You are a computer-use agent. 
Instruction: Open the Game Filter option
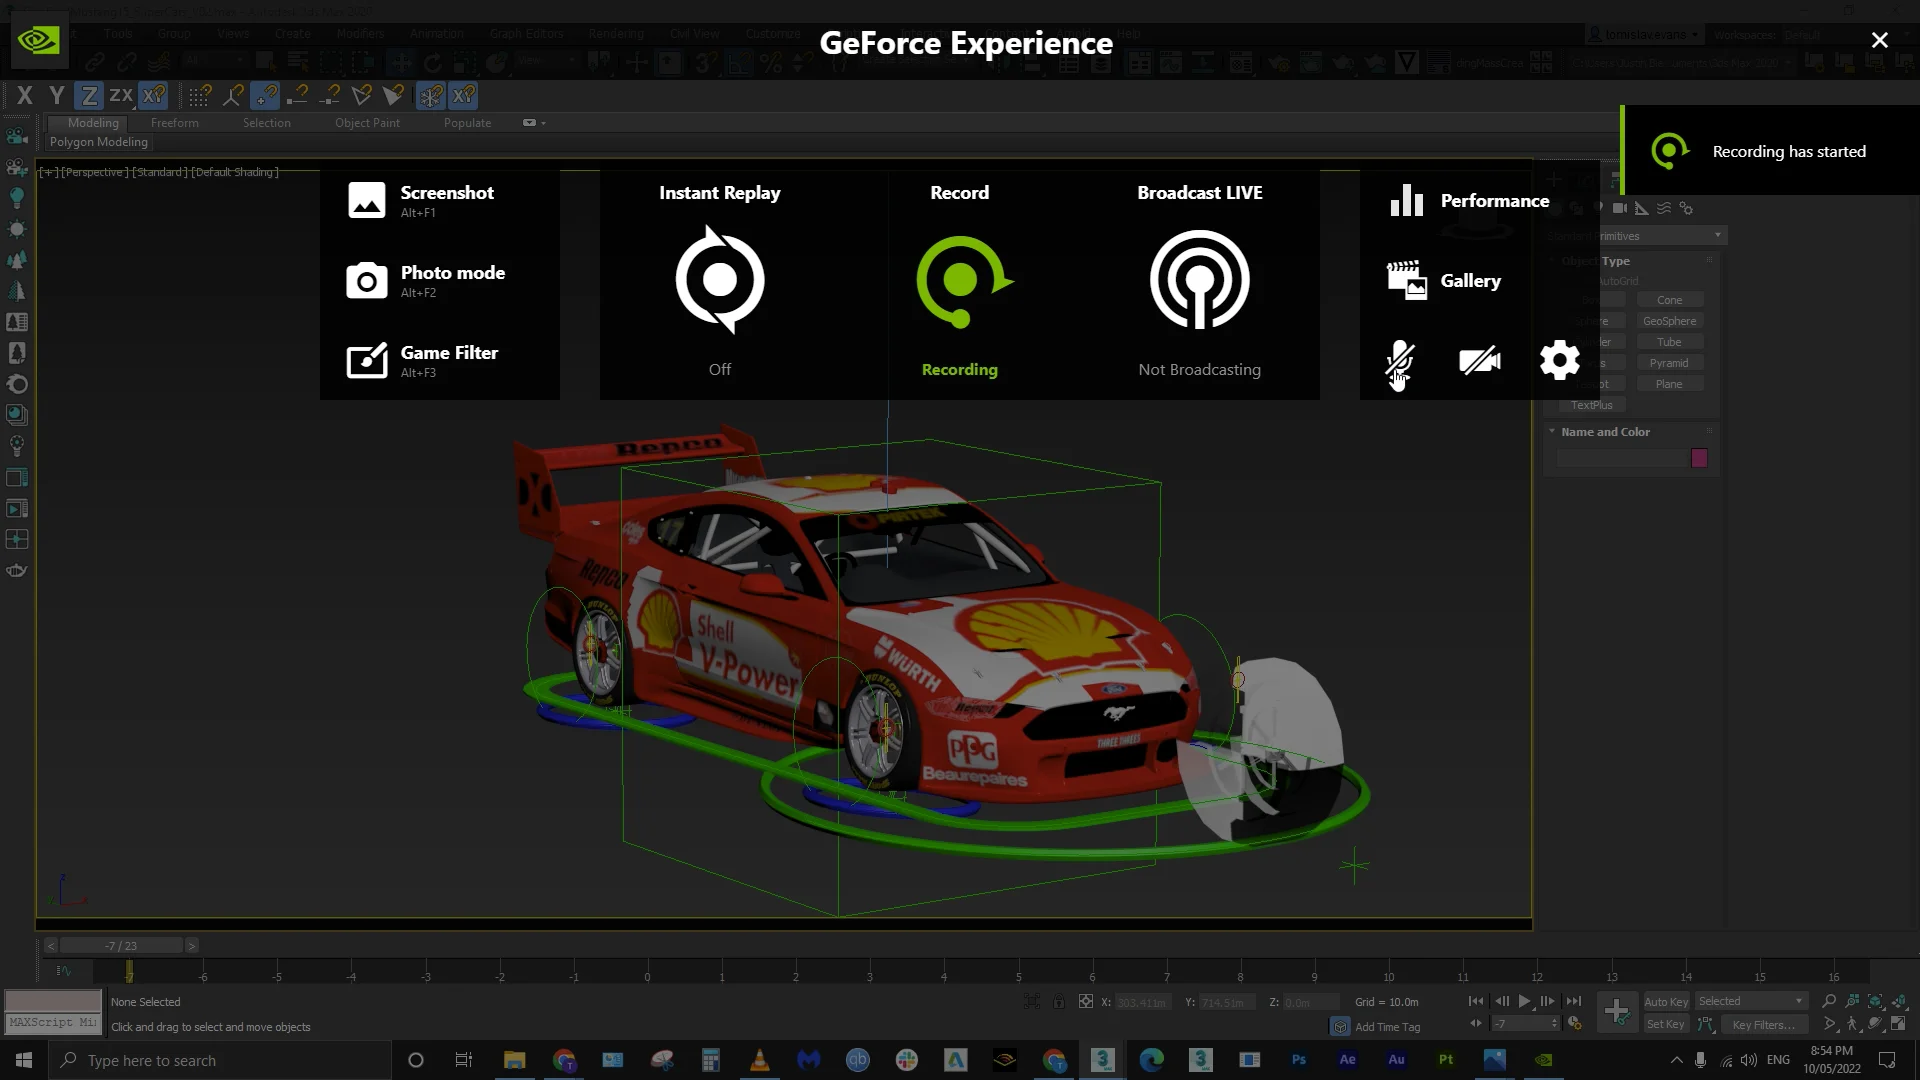click(422, 360)
